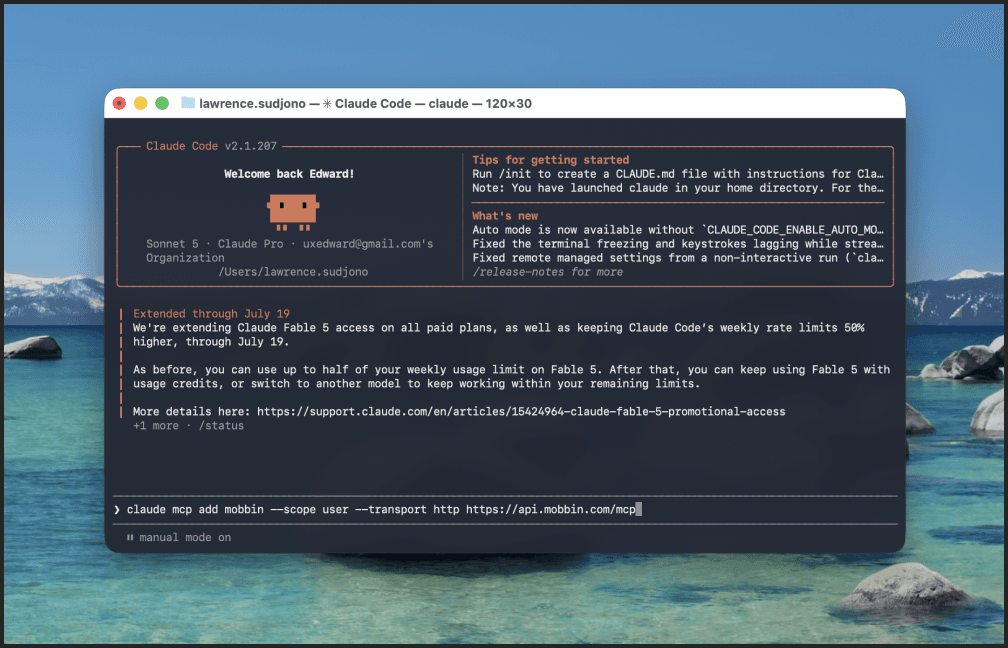Click the '+1 more · /status' line
Screen dimensions: 1008x648
click(188, 426)
